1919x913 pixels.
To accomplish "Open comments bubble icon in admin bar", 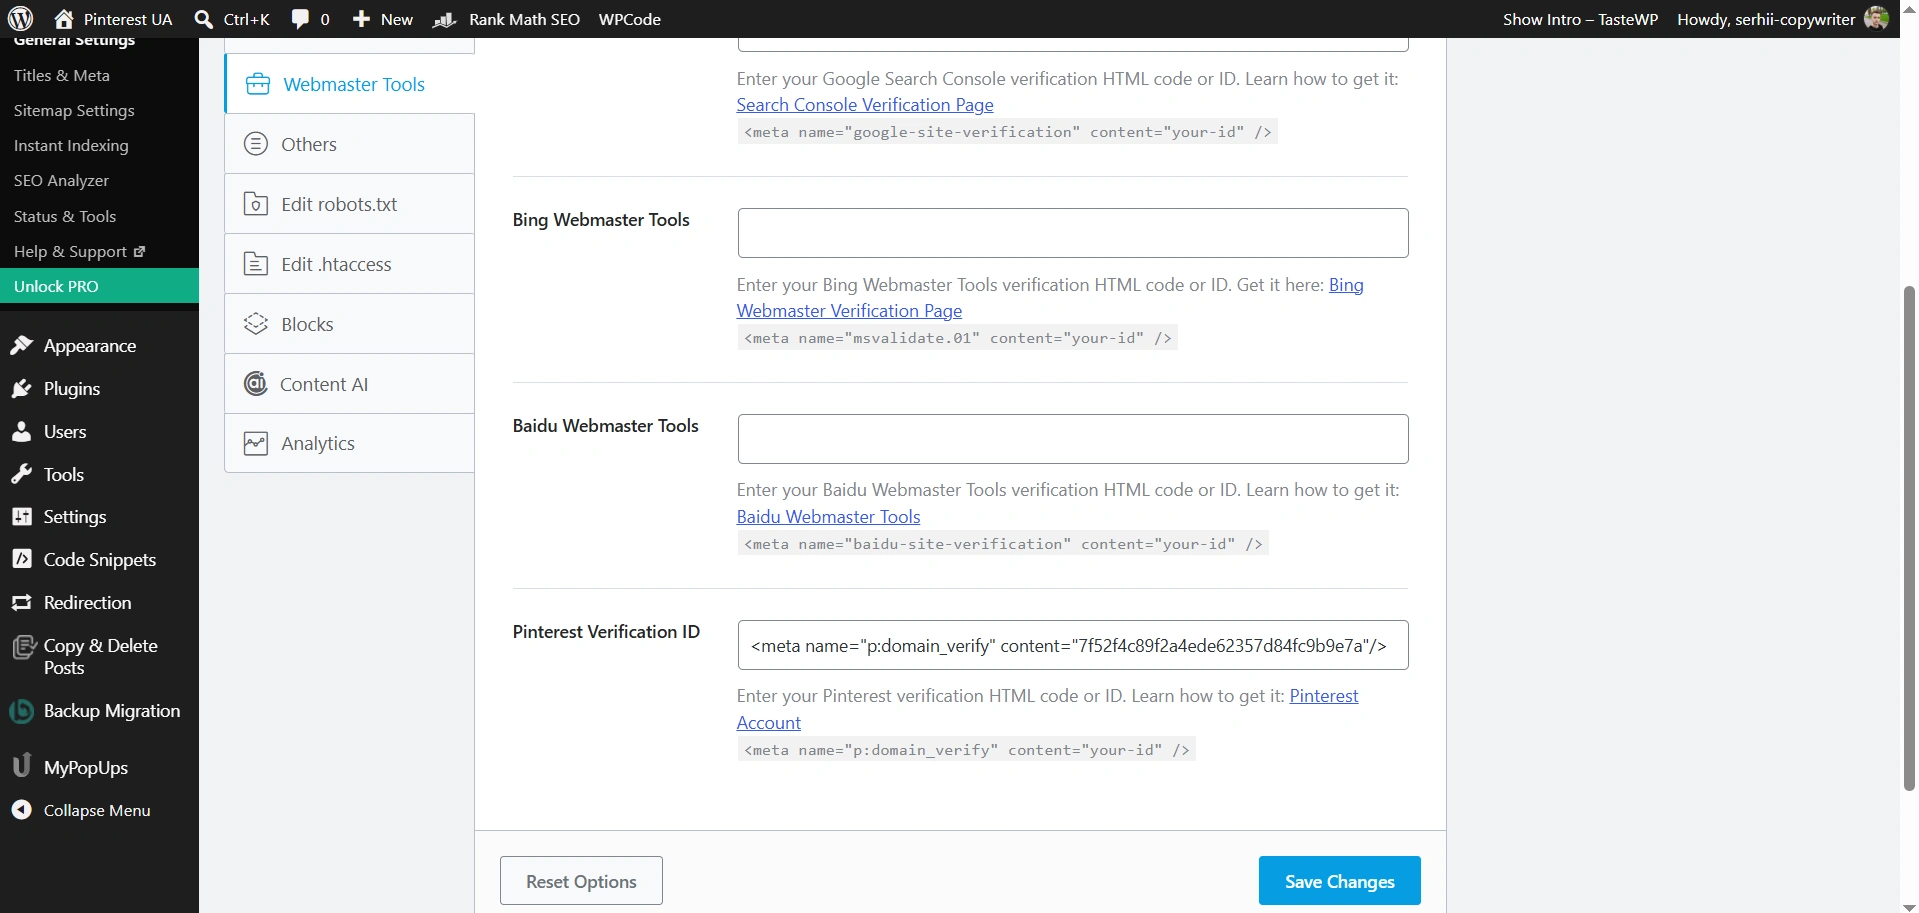I will pos(300,19).
